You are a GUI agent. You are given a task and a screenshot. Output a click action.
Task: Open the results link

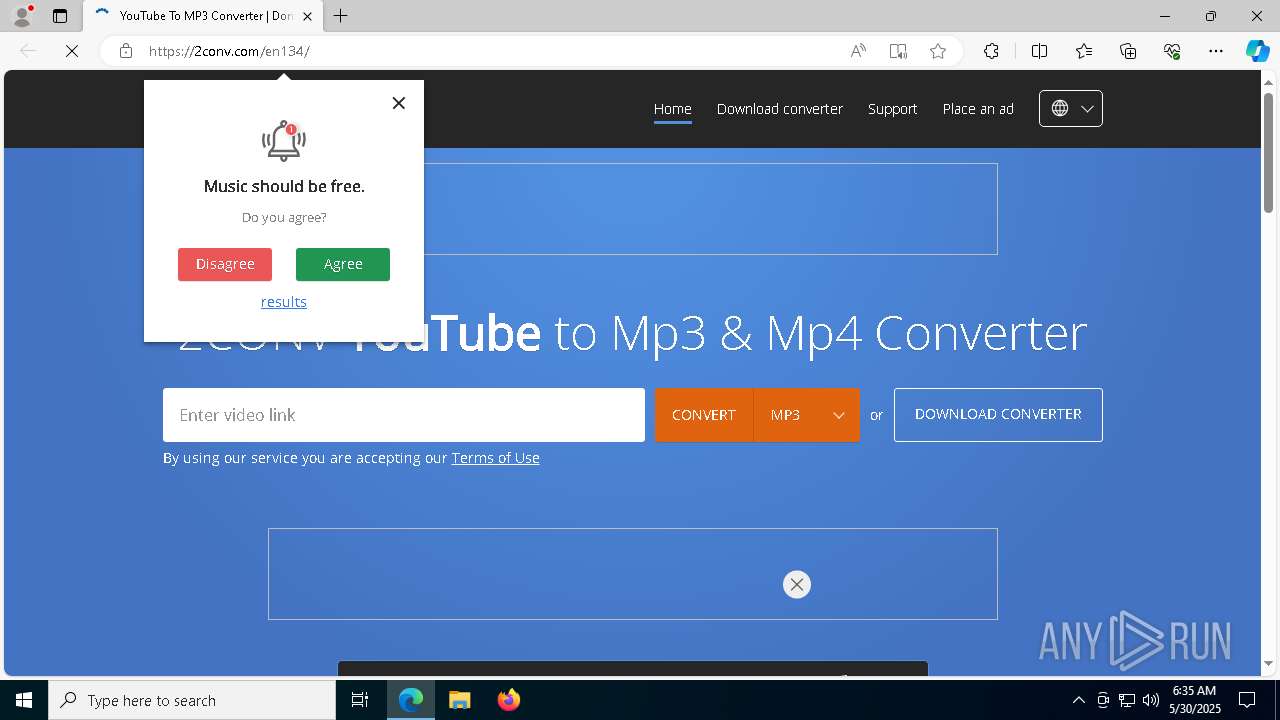[x=284, y=302]
